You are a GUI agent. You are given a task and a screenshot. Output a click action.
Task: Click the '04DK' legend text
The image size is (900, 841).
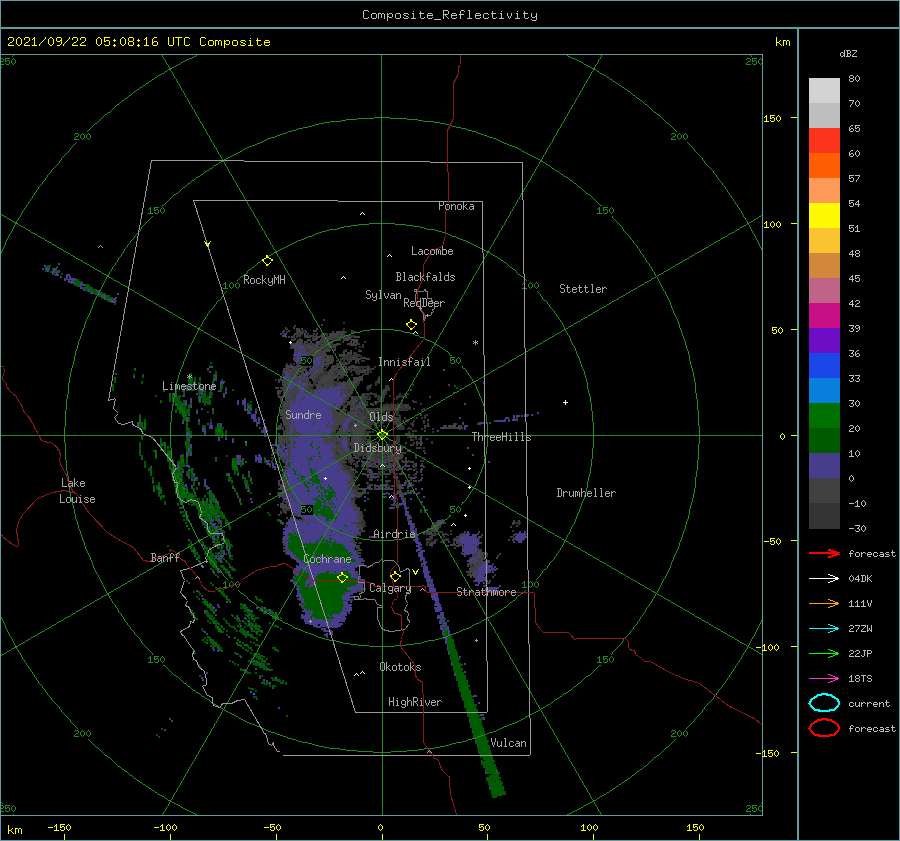pos(860,579)
